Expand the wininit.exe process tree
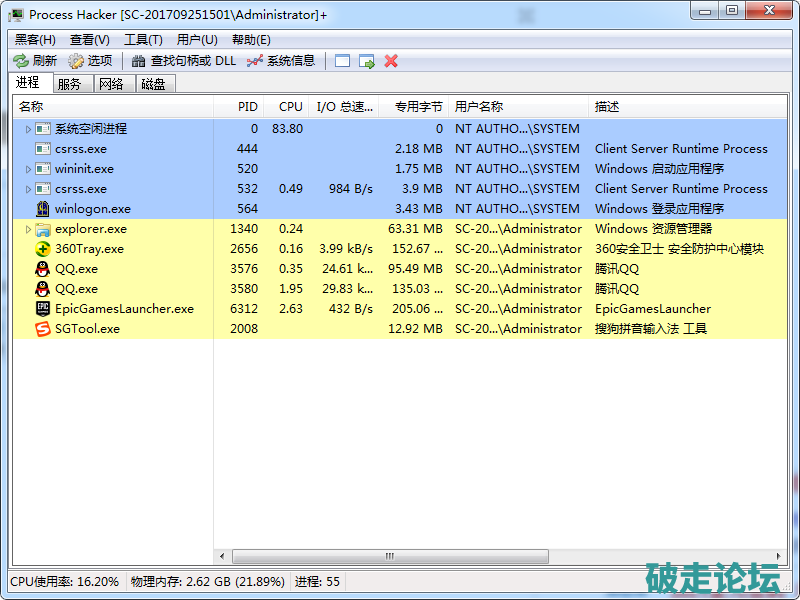Image resolution: width=800 pixels, height=600 pixels. (28, 169)
